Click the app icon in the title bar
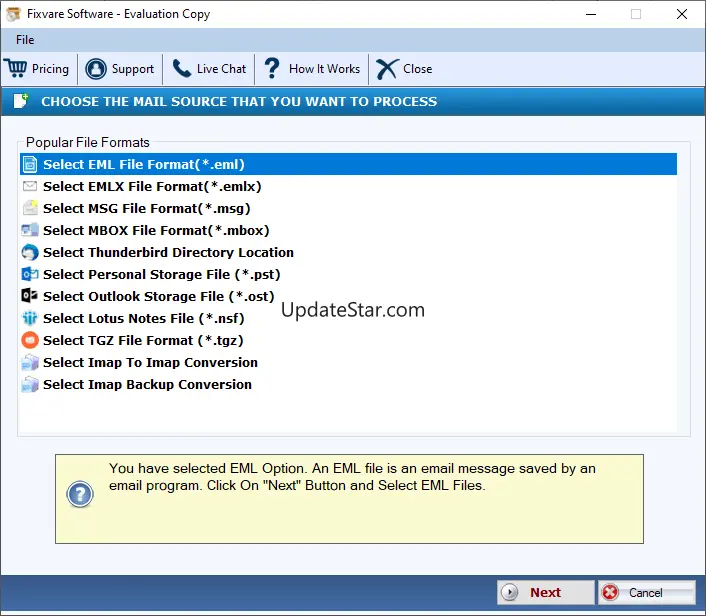The height and width of the screenshot is (616, 706). (x=13, y=14)
